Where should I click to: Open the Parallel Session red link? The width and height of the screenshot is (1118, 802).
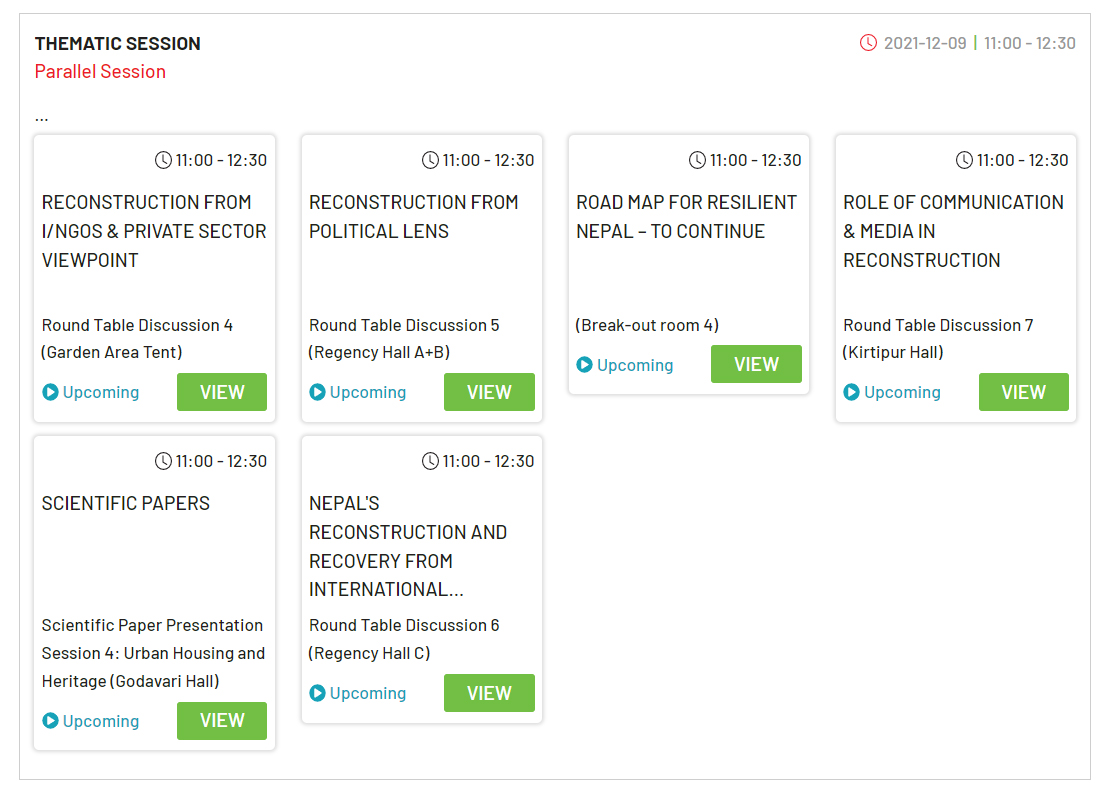click(x=101, y=71)
